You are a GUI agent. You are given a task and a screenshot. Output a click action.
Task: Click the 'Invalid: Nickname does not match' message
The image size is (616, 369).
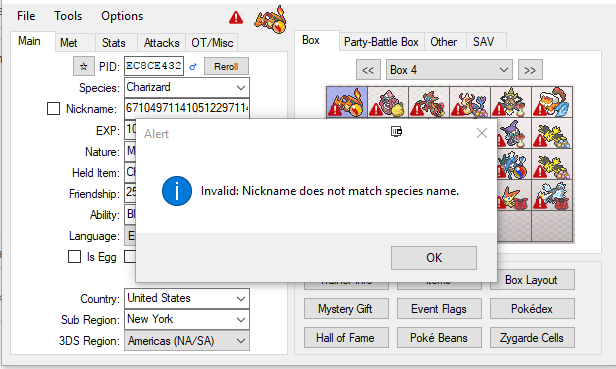pos(330,191)
